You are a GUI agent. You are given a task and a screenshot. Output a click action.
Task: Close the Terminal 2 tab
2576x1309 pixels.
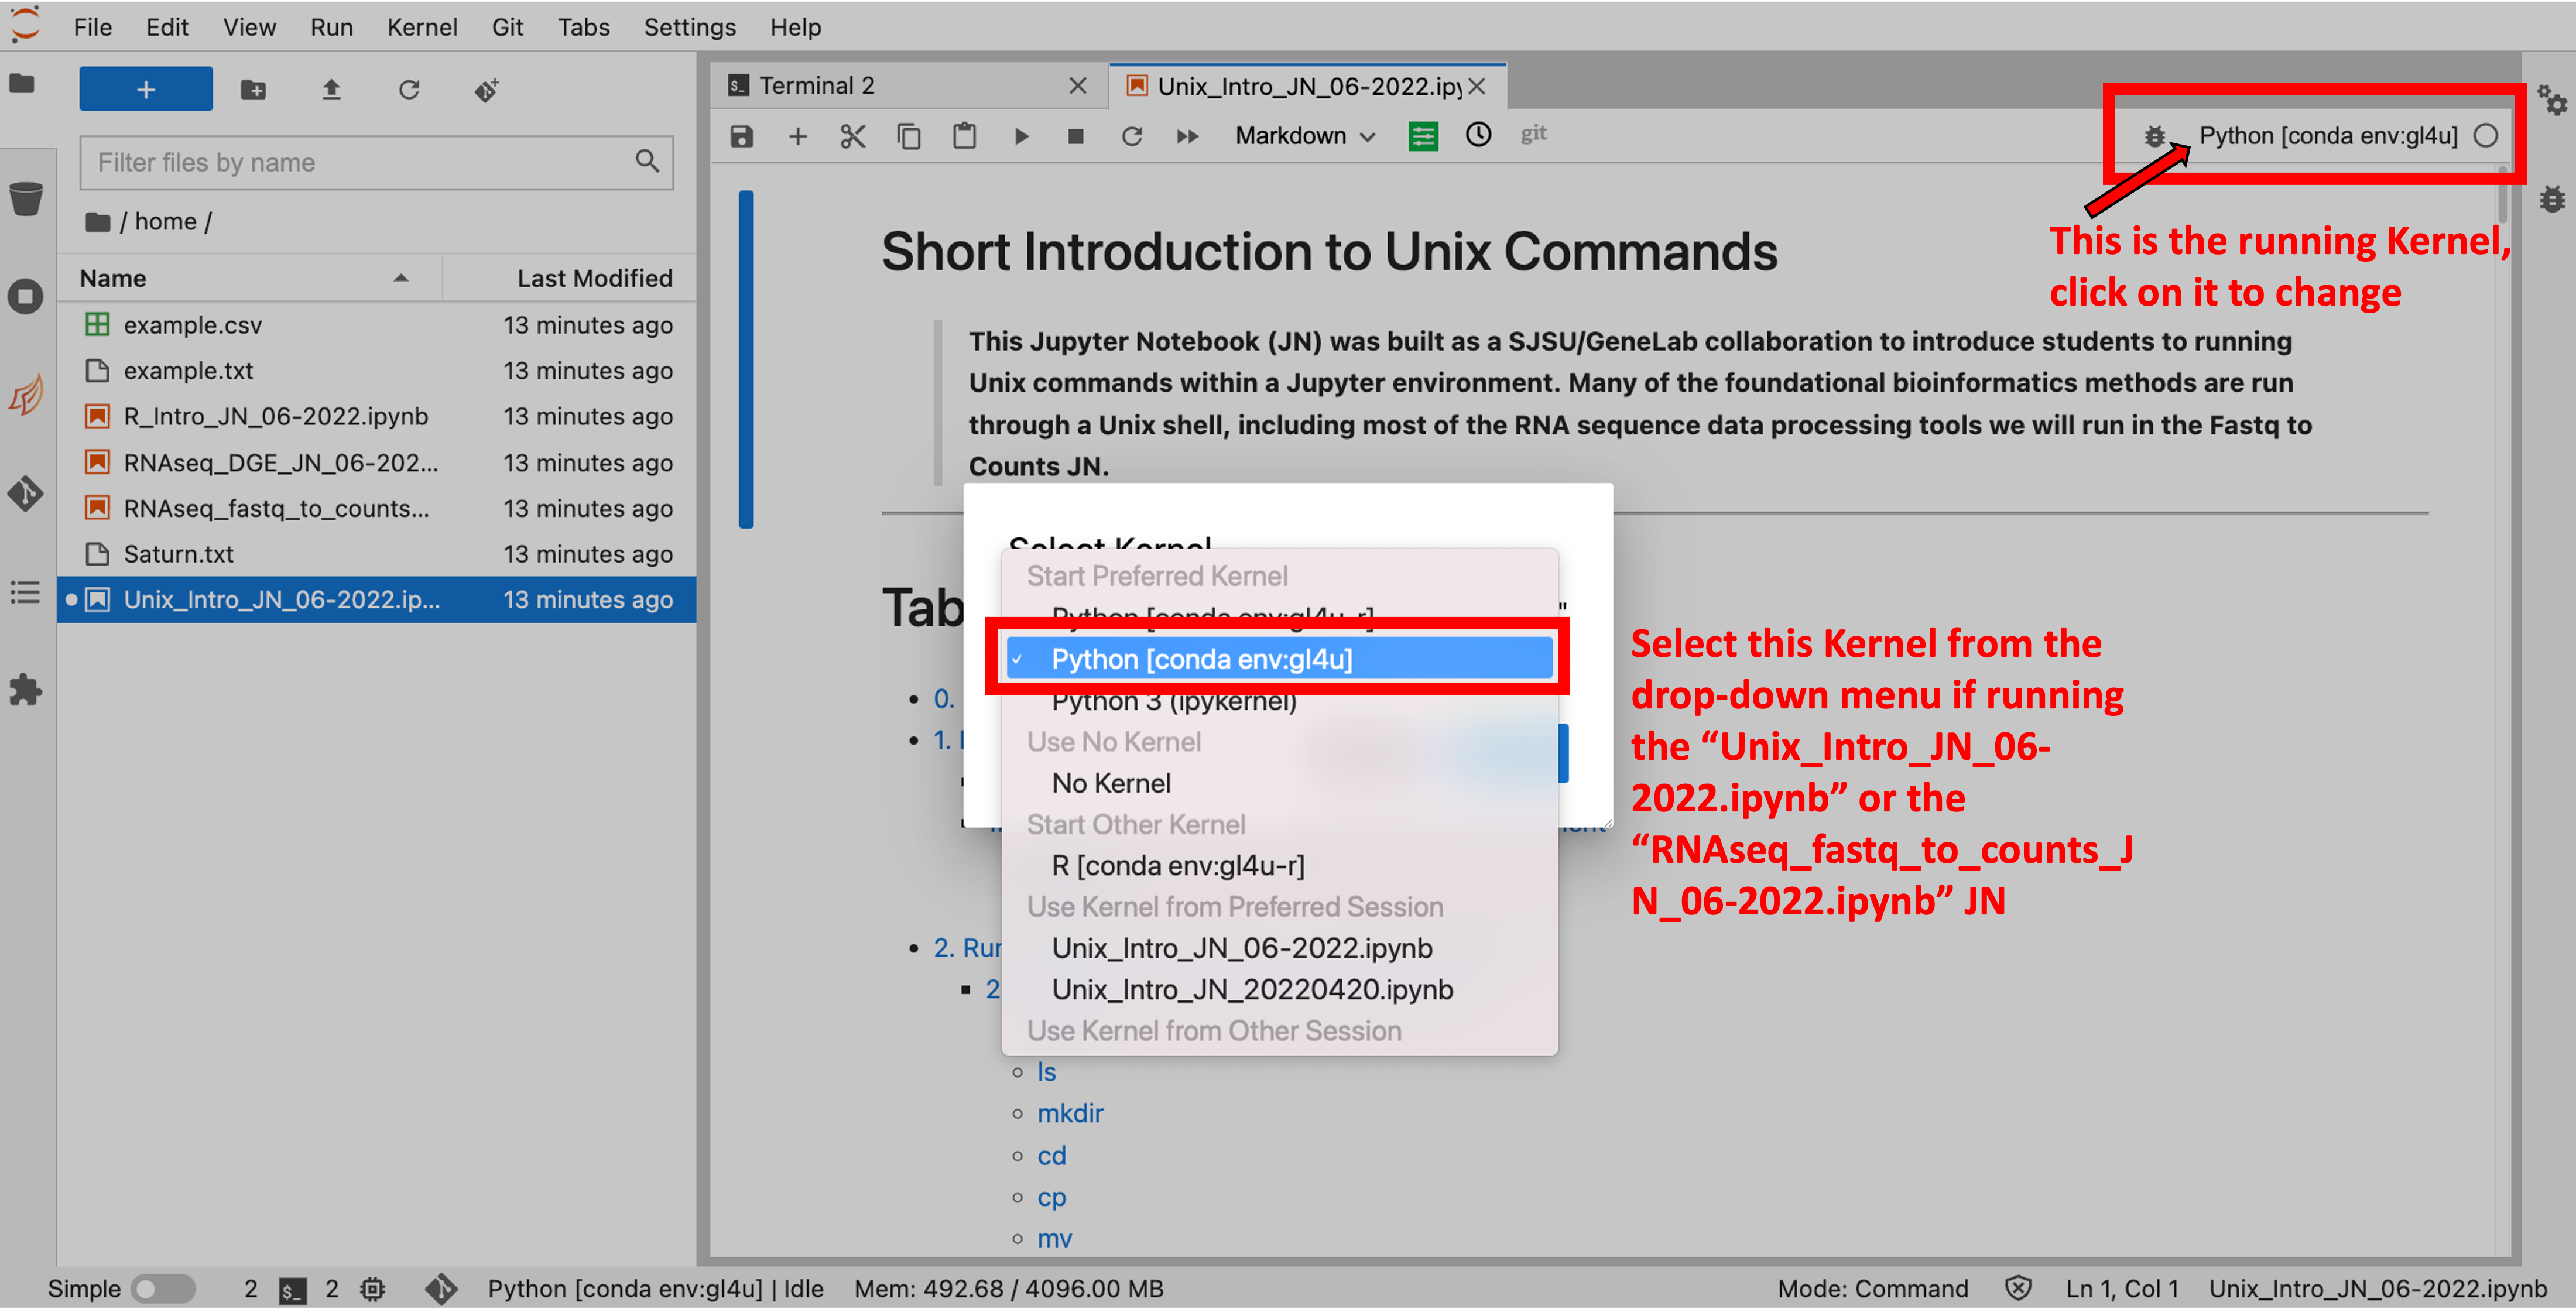pyautogui.click(x=1077, y=86)
